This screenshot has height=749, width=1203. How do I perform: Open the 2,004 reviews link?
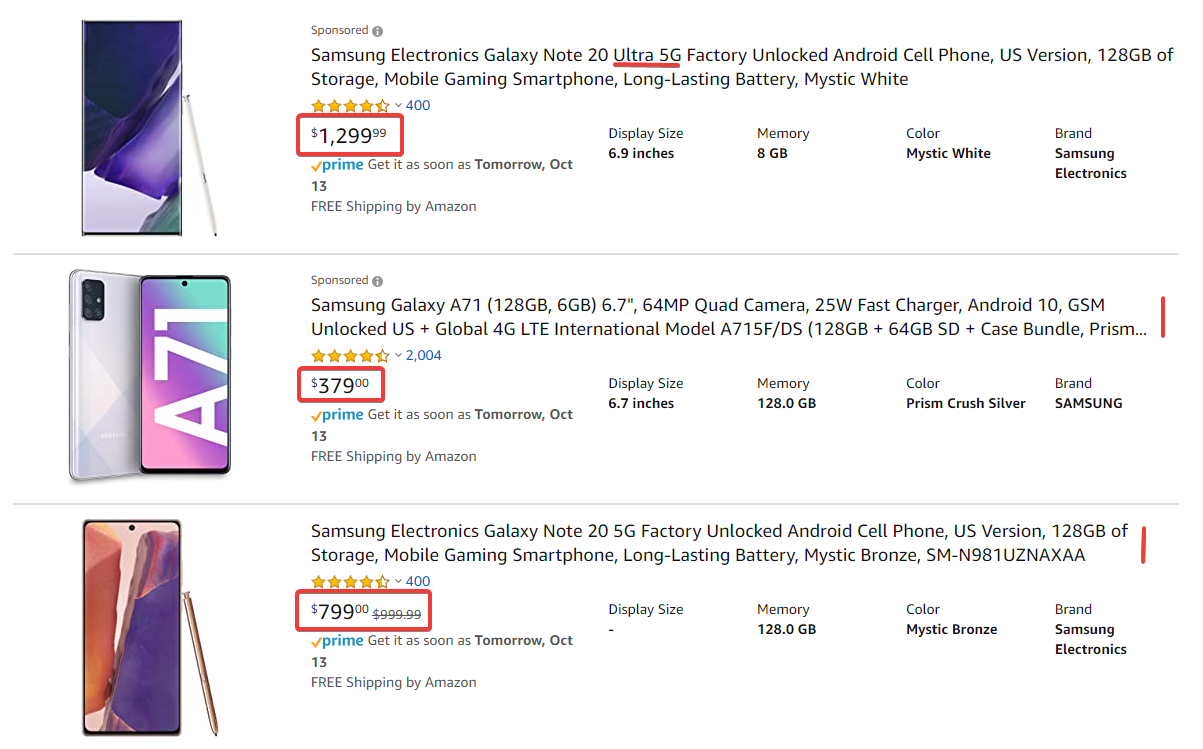tap(424, 356)
